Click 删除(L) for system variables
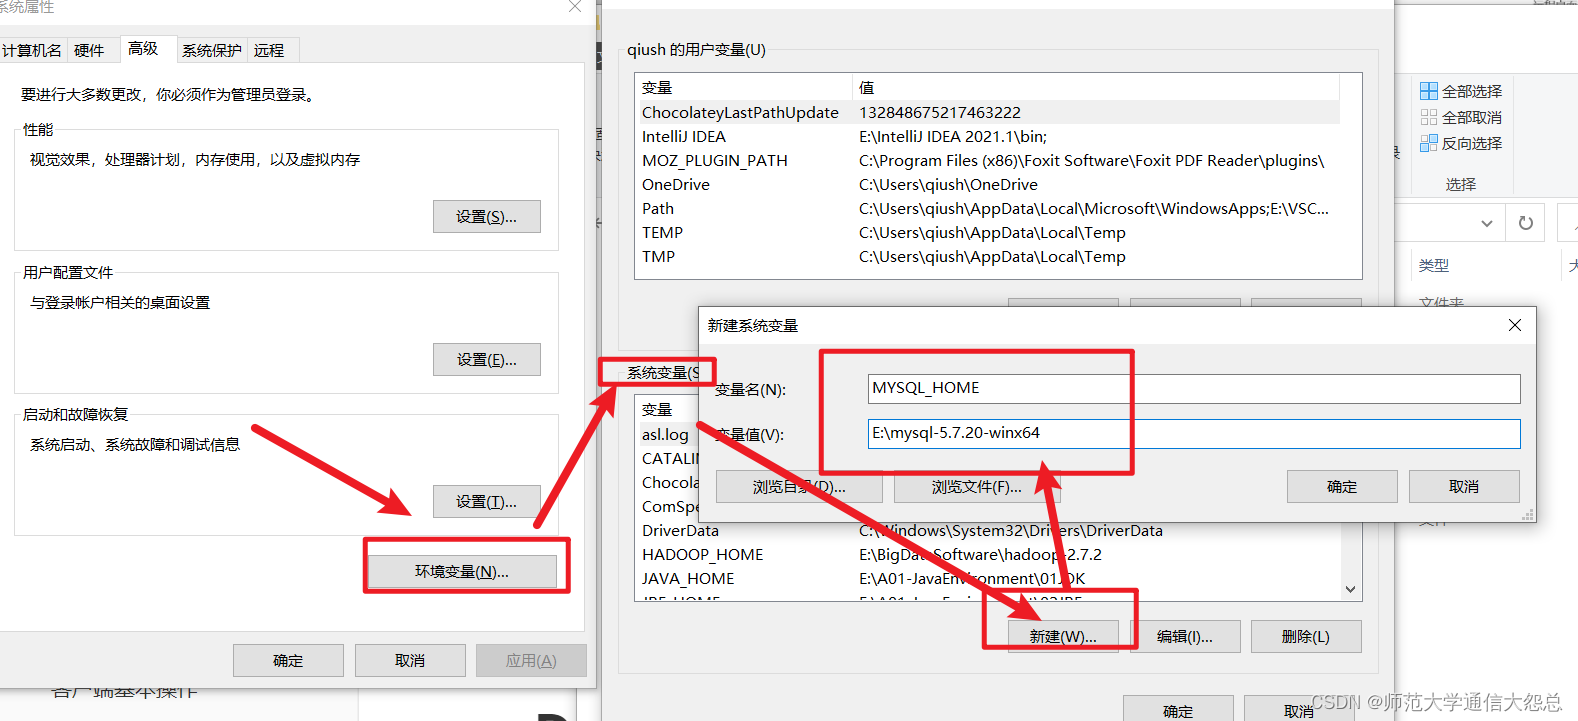 click(1306, 637)
